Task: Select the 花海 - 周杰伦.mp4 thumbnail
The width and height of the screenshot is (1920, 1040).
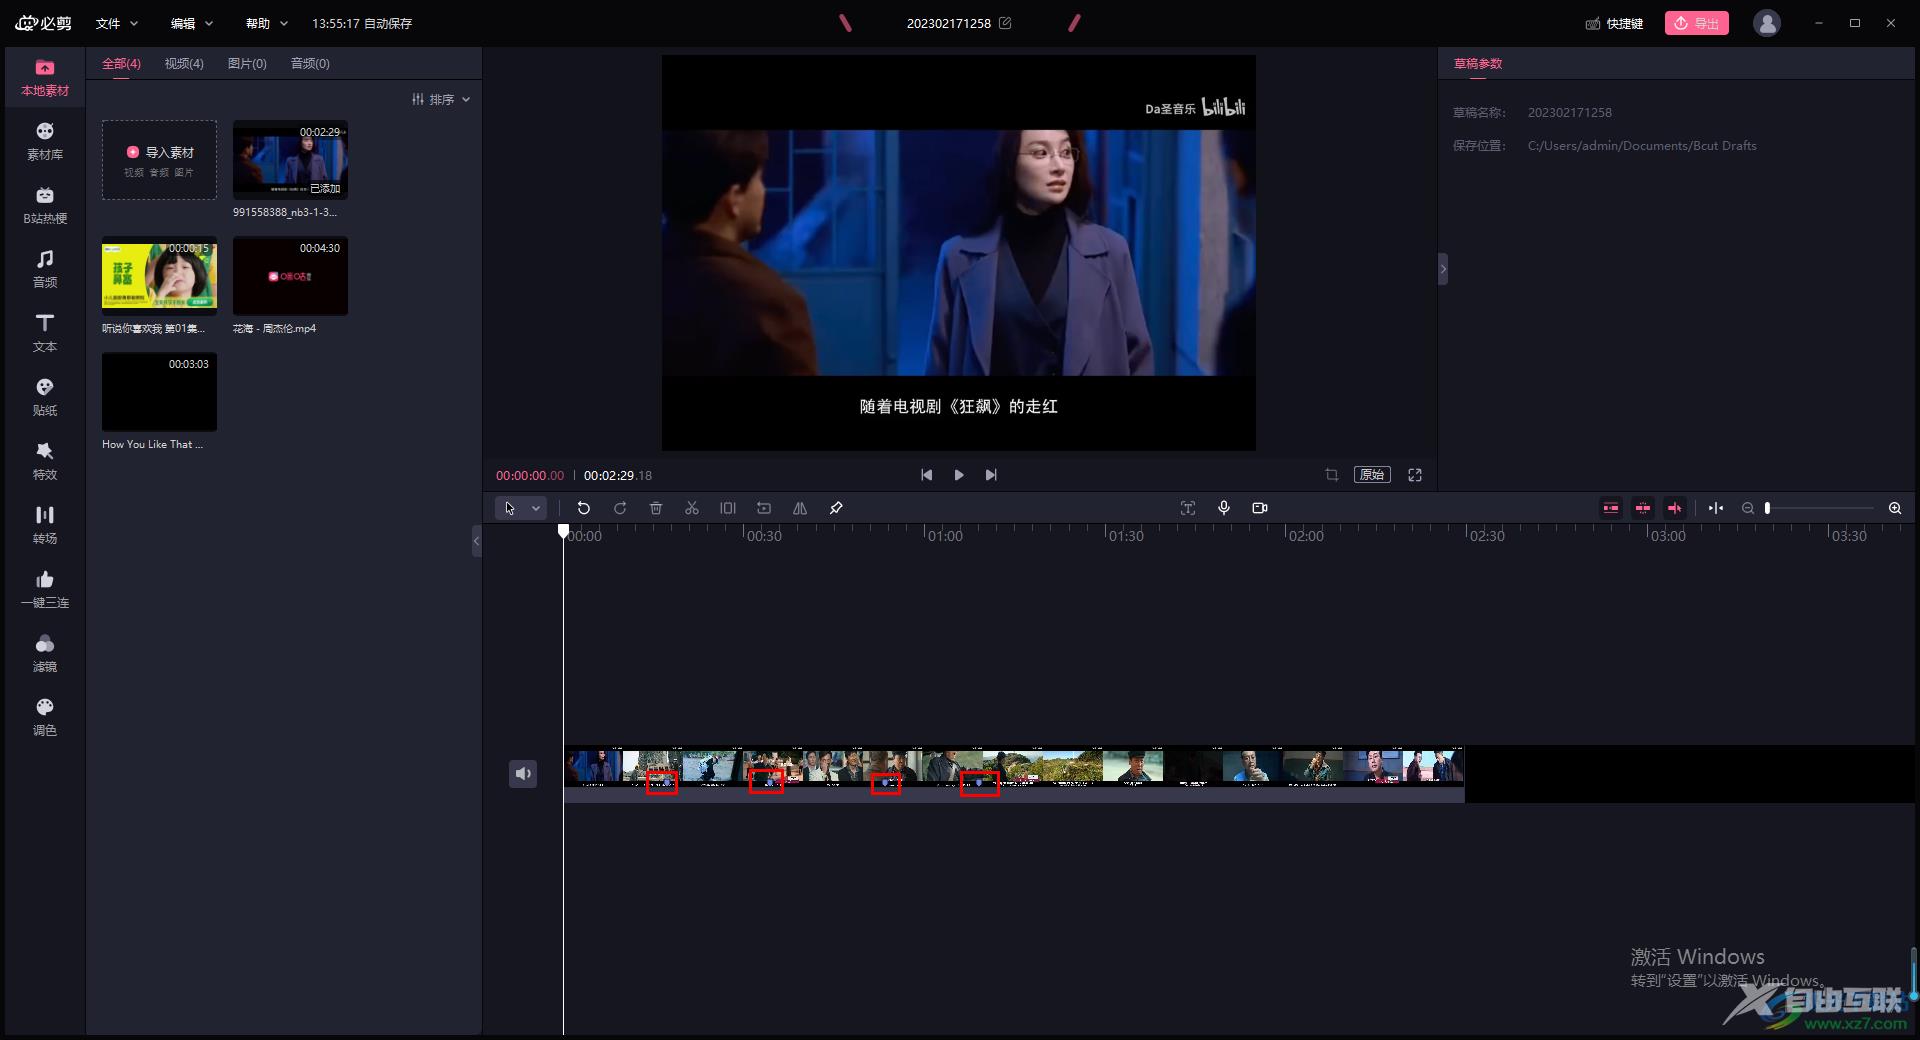Action: point(290,276)
